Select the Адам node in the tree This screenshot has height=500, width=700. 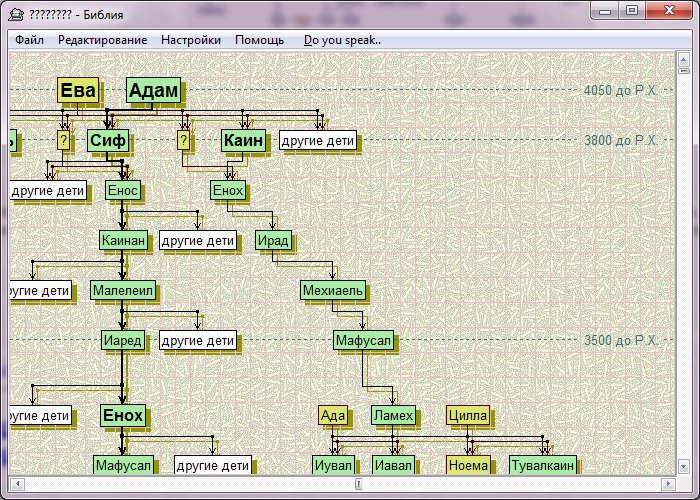[x=154, y=91]
